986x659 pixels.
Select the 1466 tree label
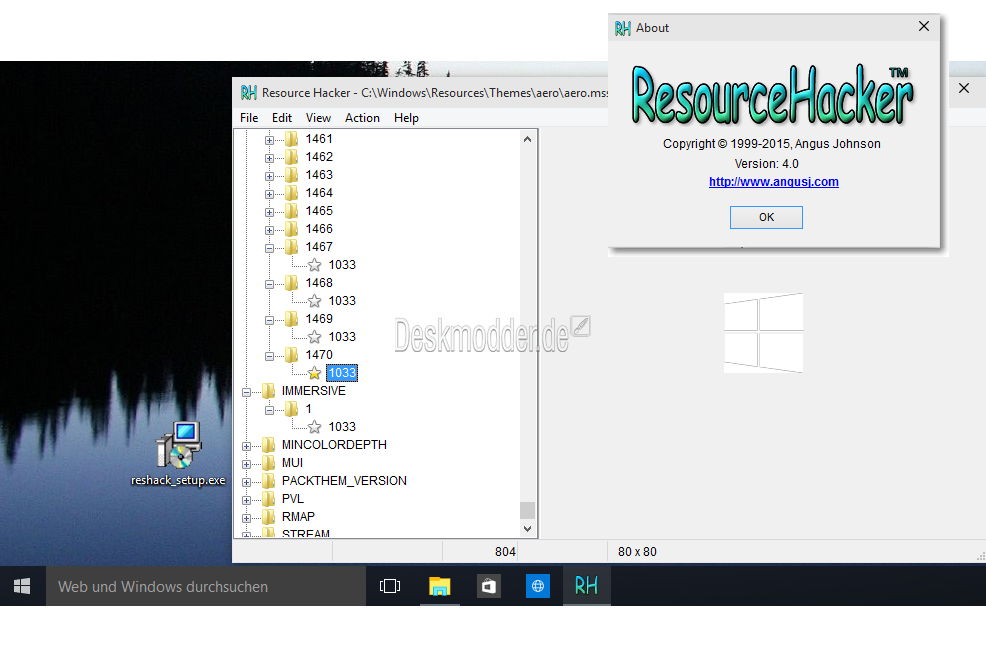point(319,229)
